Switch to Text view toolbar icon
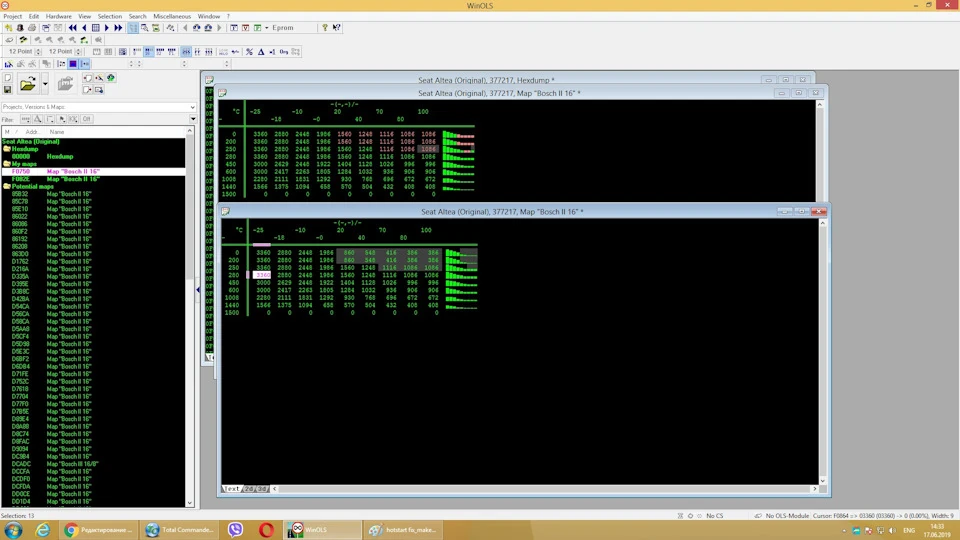 [x=234, y=28]
